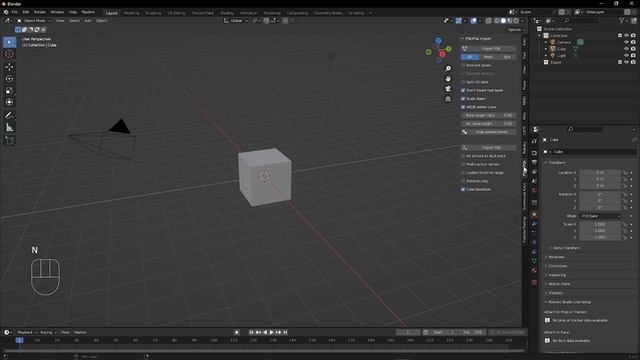This screenshot has height=360, width=640.
Task: Uncheck the Scale down checkbox
Action: point(463,99)
